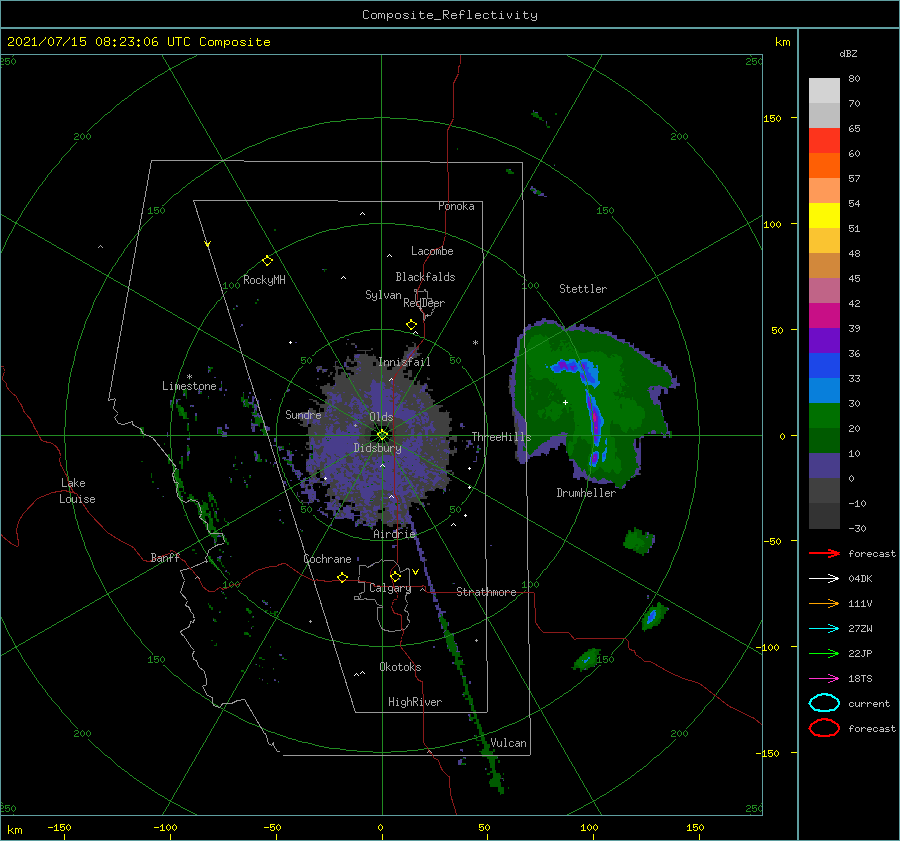
Task: Click the RockyMH label
Action: (x=264, y=280)
